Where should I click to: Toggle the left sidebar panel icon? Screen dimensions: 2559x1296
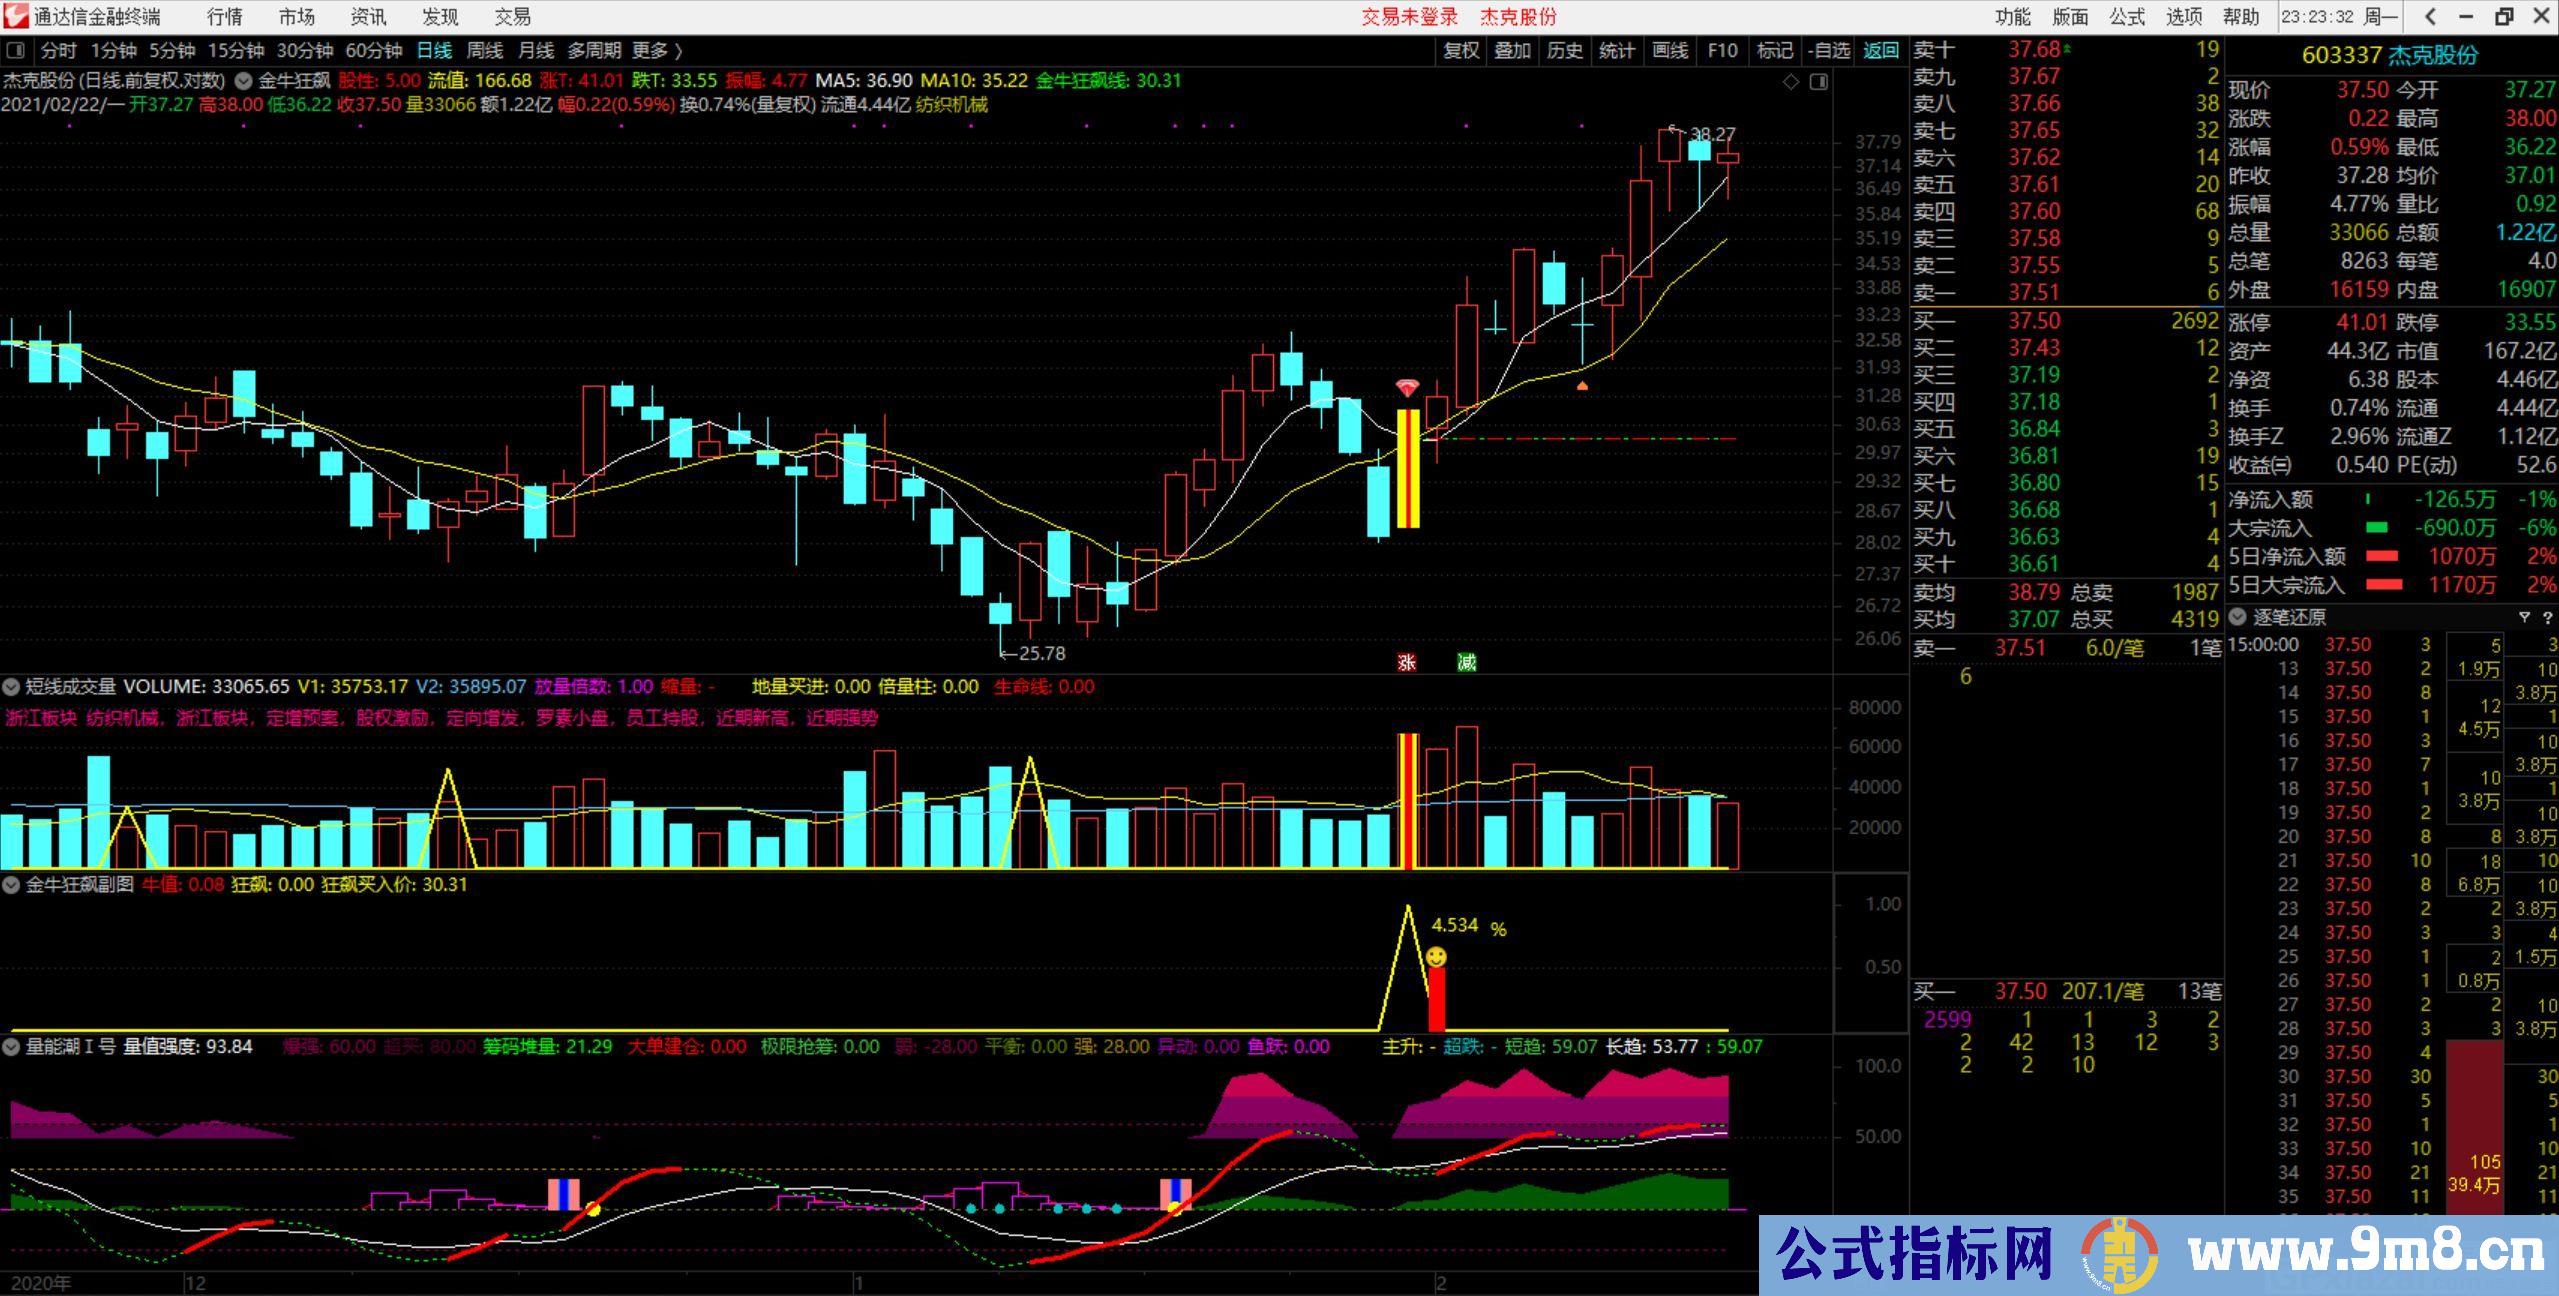16,51
